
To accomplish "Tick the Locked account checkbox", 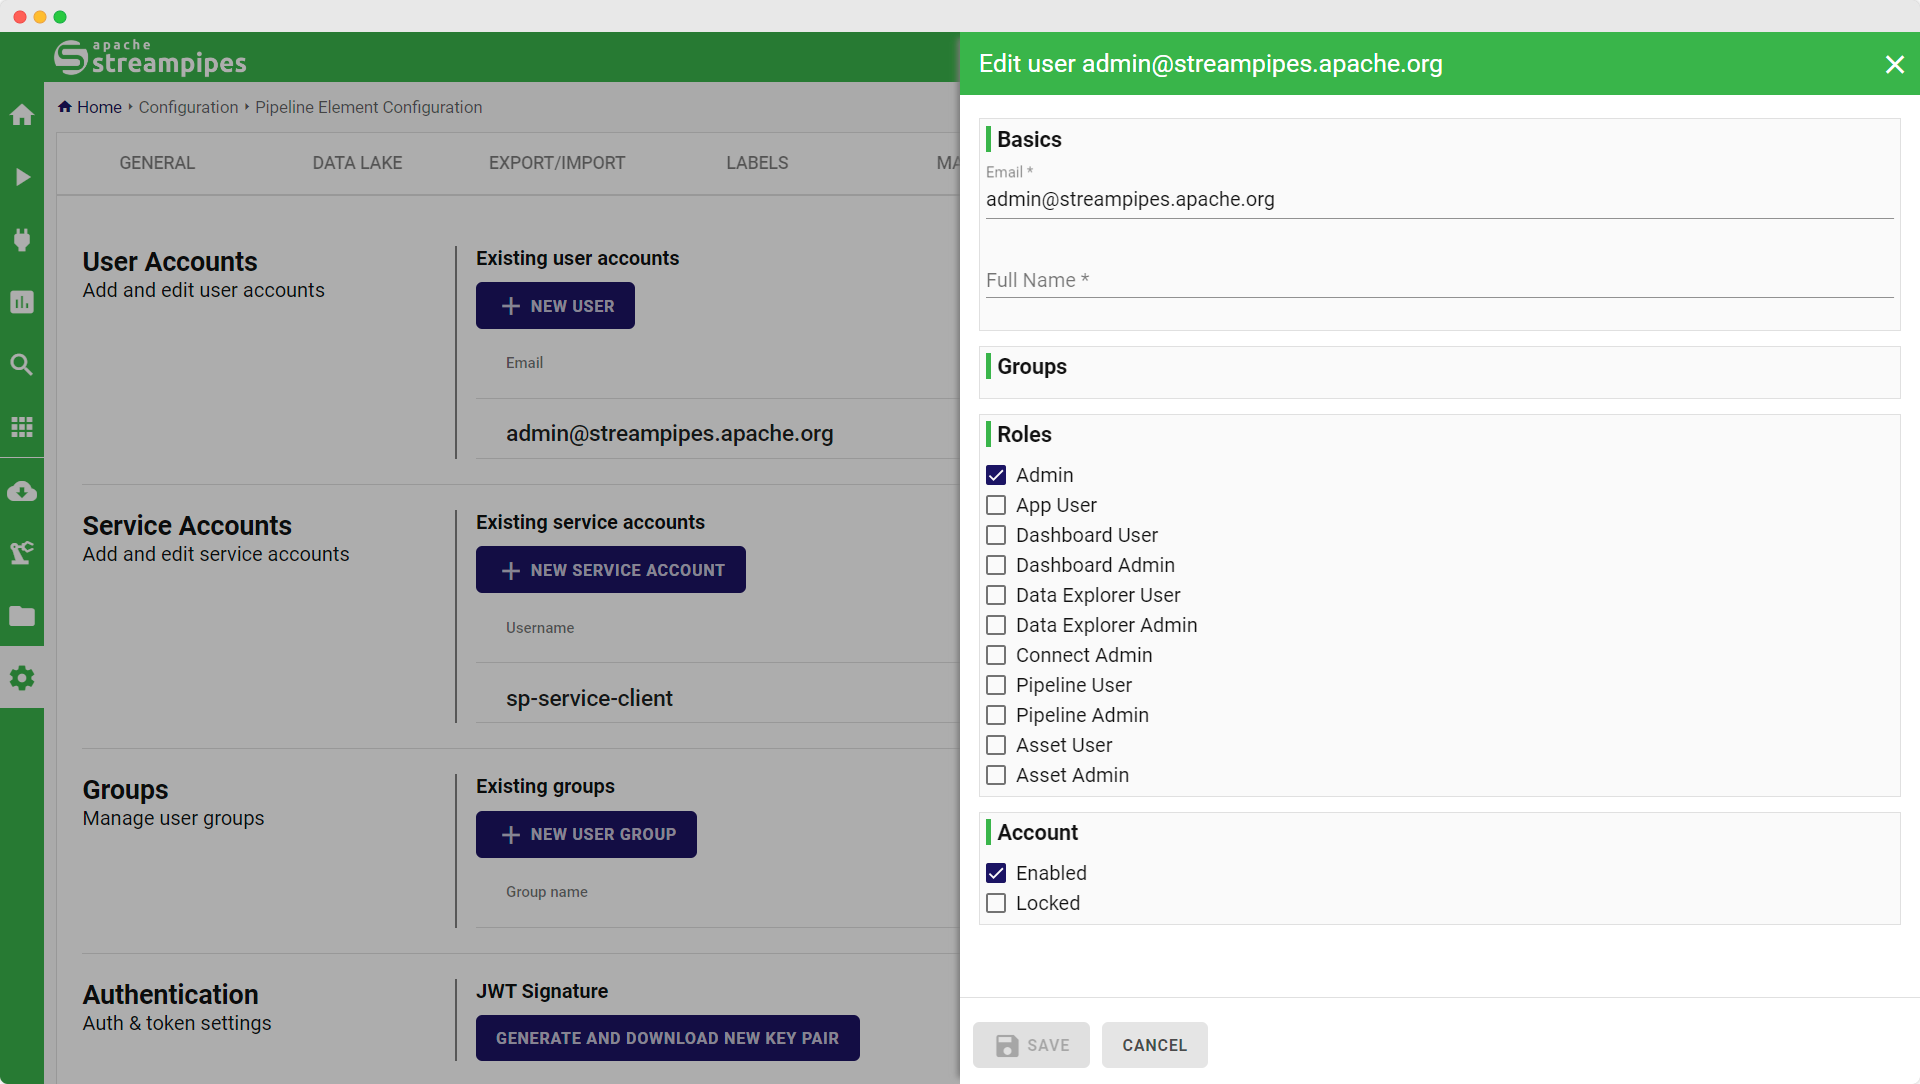I will pyautogui.click(x=996, y=903).
